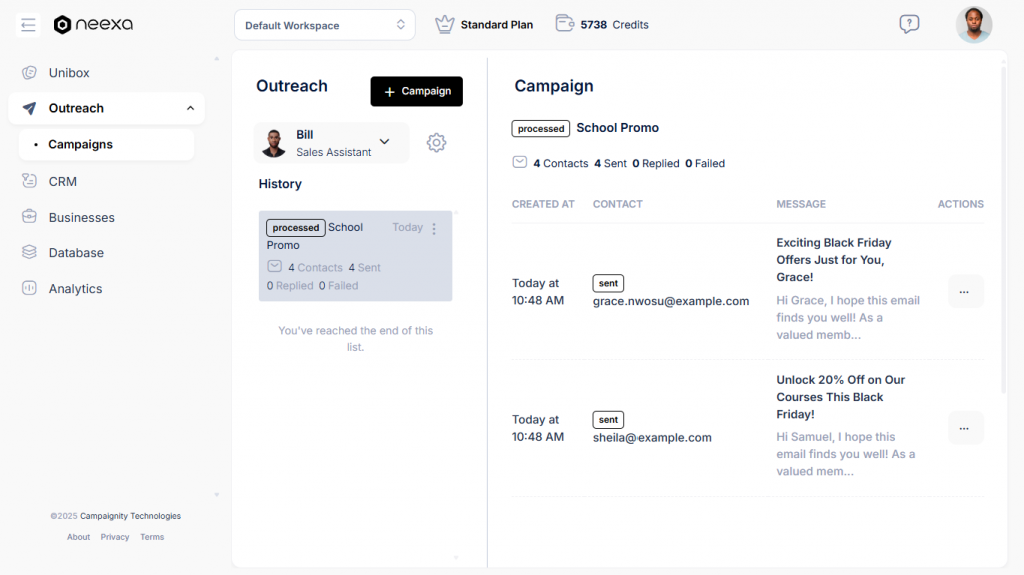Viewport: 1024px width, 575px height.
Task: Open the CRM sidebar item
Action: click(62, 182)
